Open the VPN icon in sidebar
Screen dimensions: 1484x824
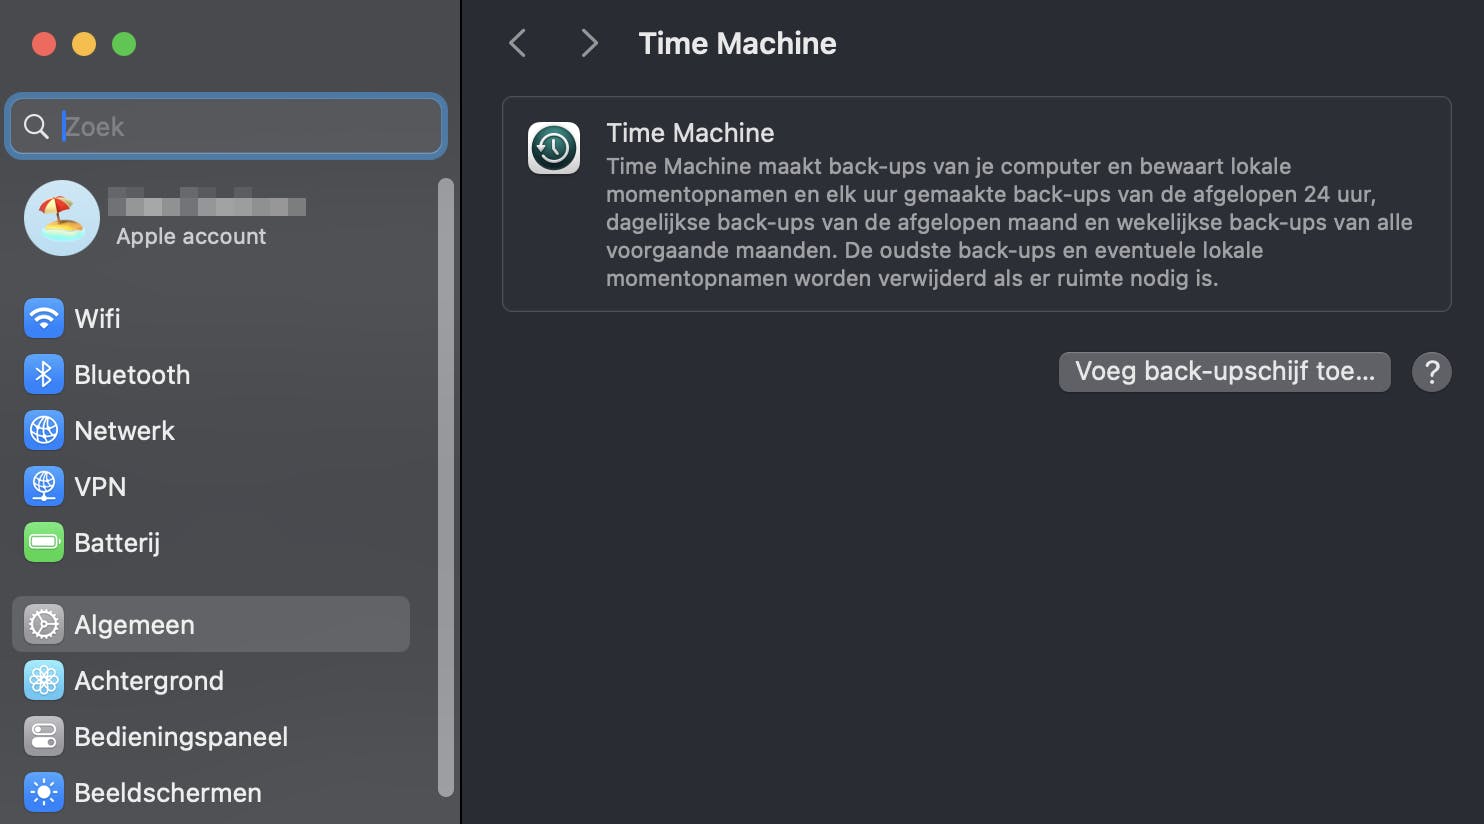(44, 486)
